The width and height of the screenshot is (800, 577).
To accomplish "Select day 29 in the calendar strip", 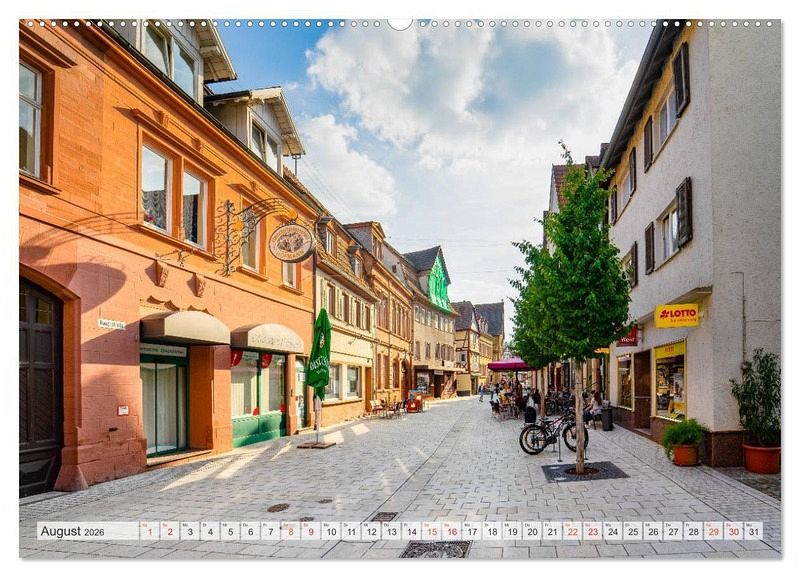I will (714, 531).
